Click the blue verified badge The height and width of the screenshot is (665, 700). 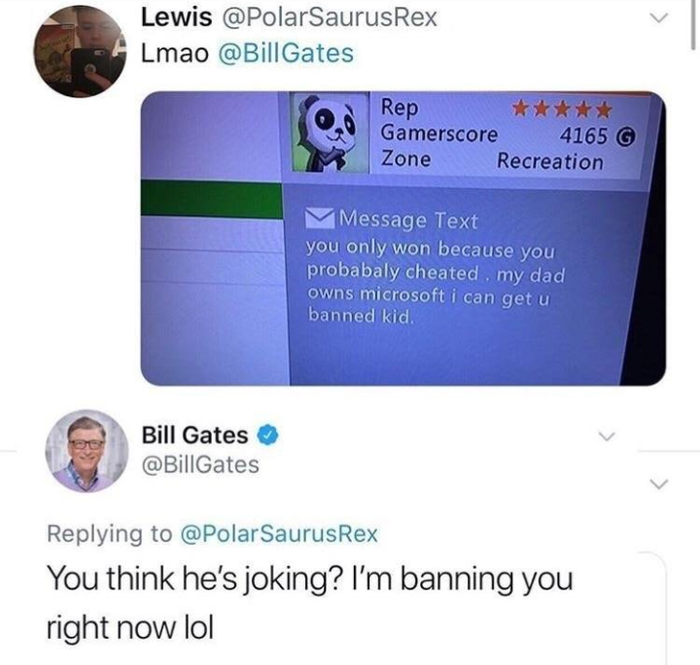tap(267, 436)
